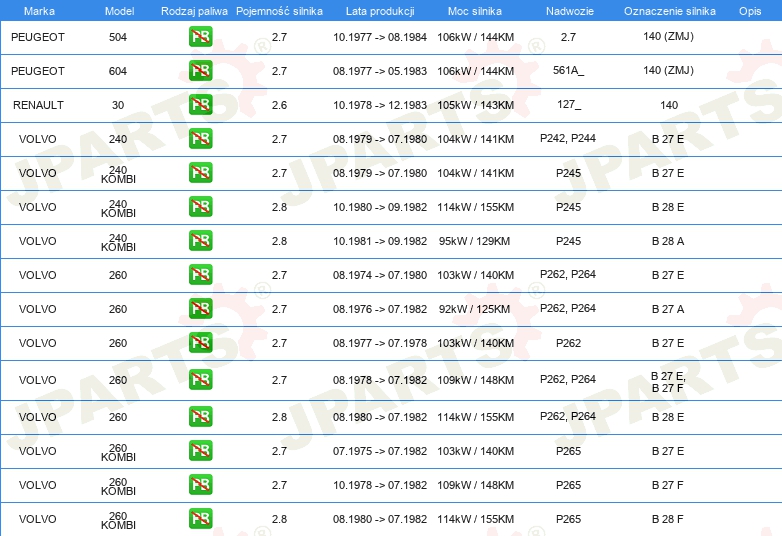This screenshot has height=536, width=782.
Task: Select Renault engine code 140
Action: click(669, 105)
